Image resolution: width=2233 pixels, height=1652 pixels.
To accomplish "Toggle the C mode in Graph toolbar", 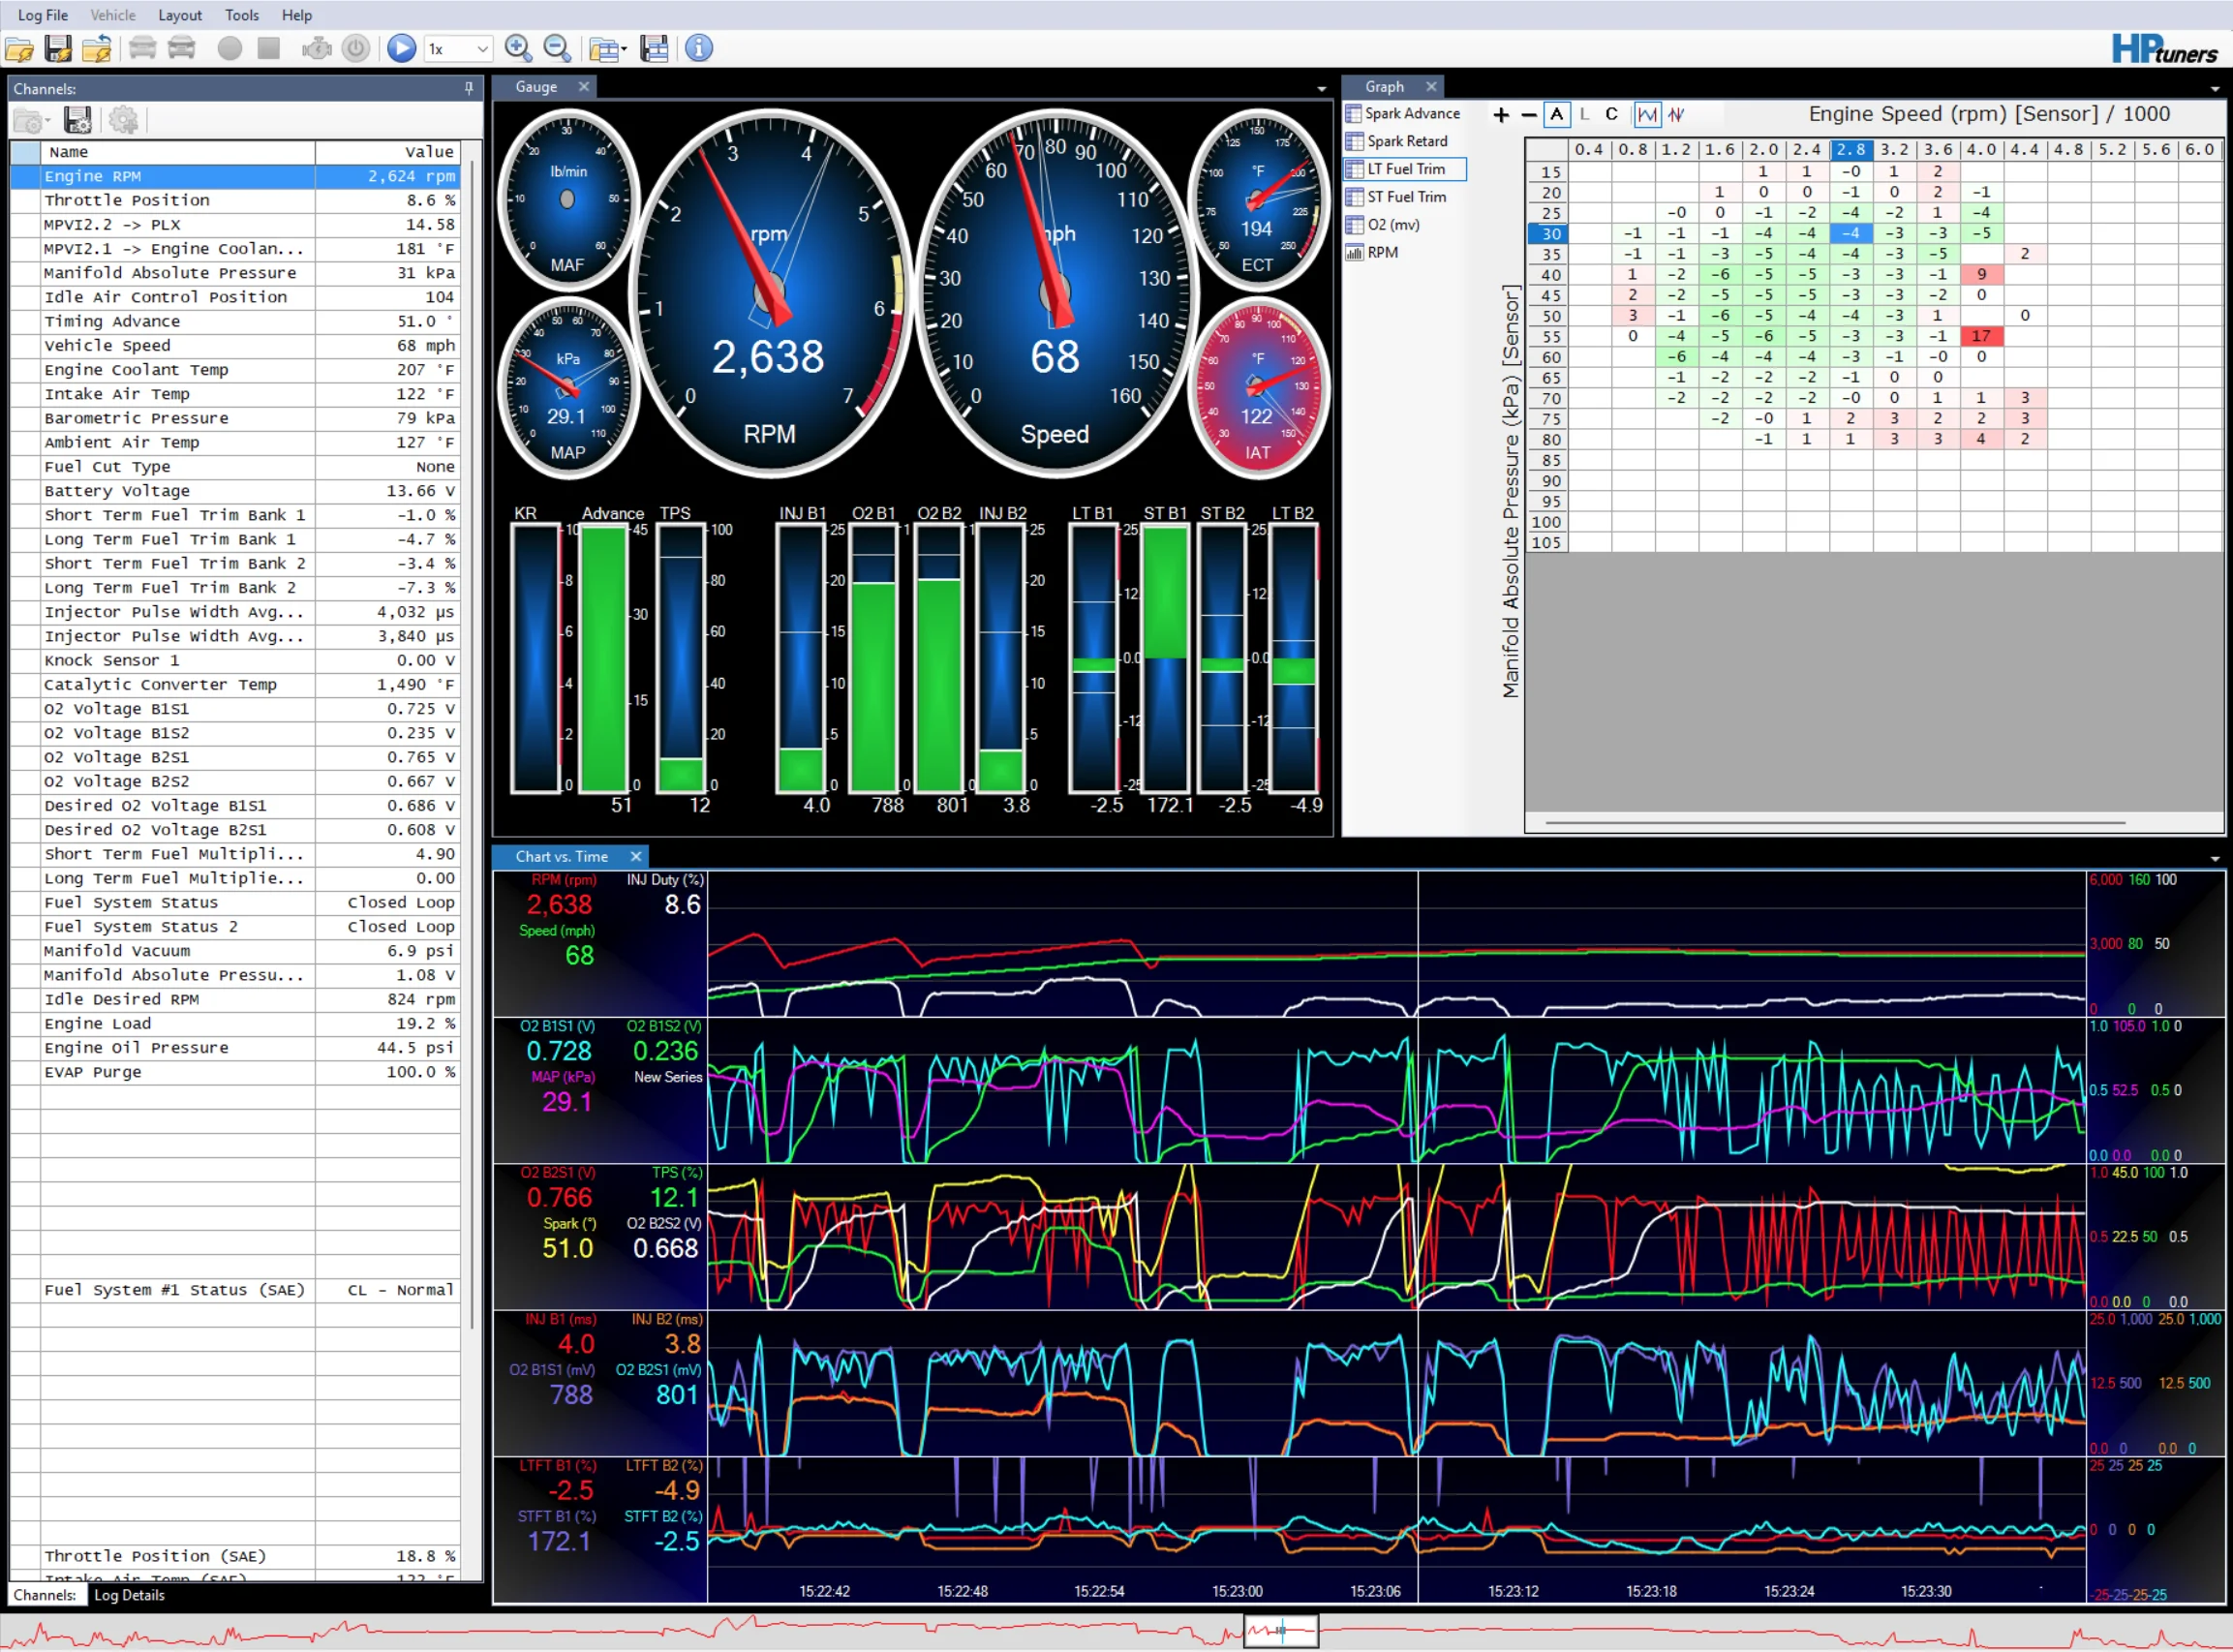I will click(x=1611, y=115).
